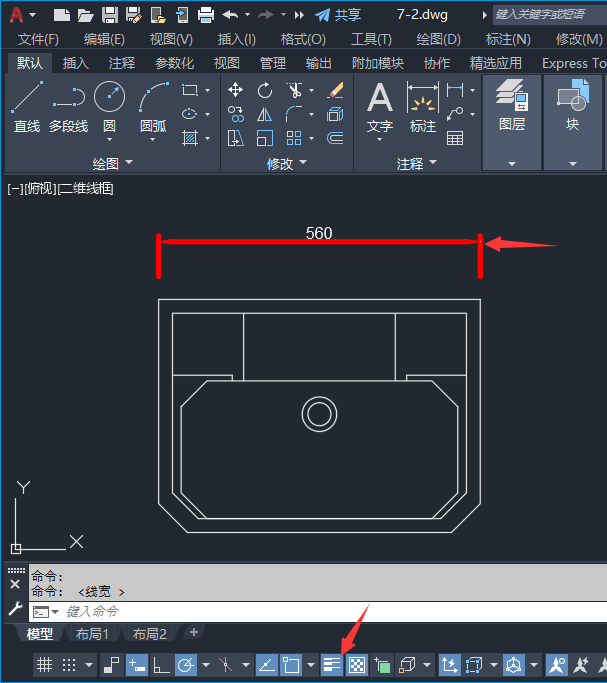Expand the 注释 (Annotation) panel
607x683 pixels.
coord(416,163)
